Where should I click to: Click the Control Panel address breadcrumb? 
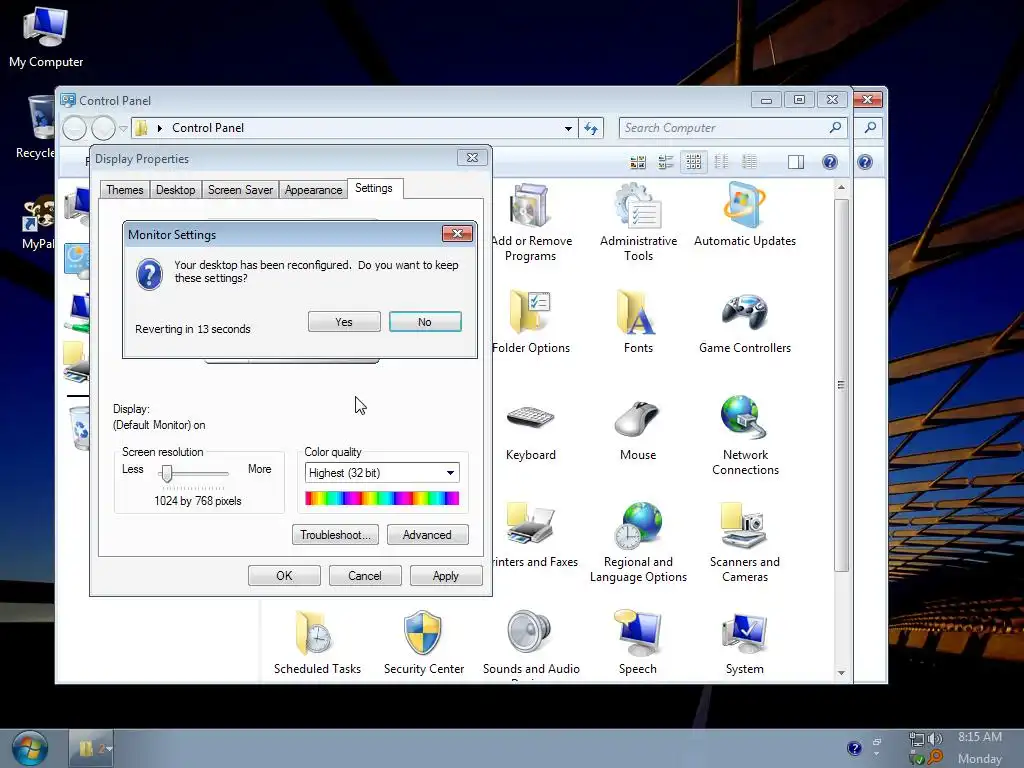pos(208,128)
